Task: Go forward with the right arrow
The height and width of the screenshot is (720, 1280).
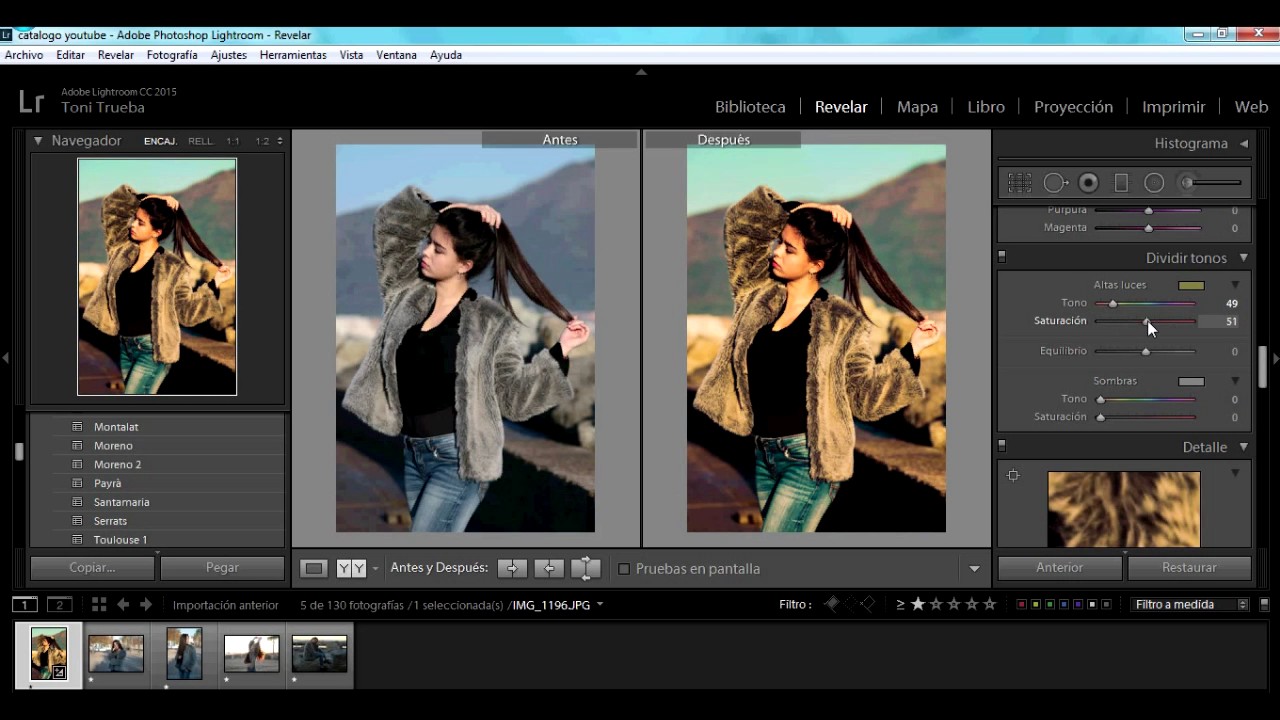Action: (x=146, y=604)
